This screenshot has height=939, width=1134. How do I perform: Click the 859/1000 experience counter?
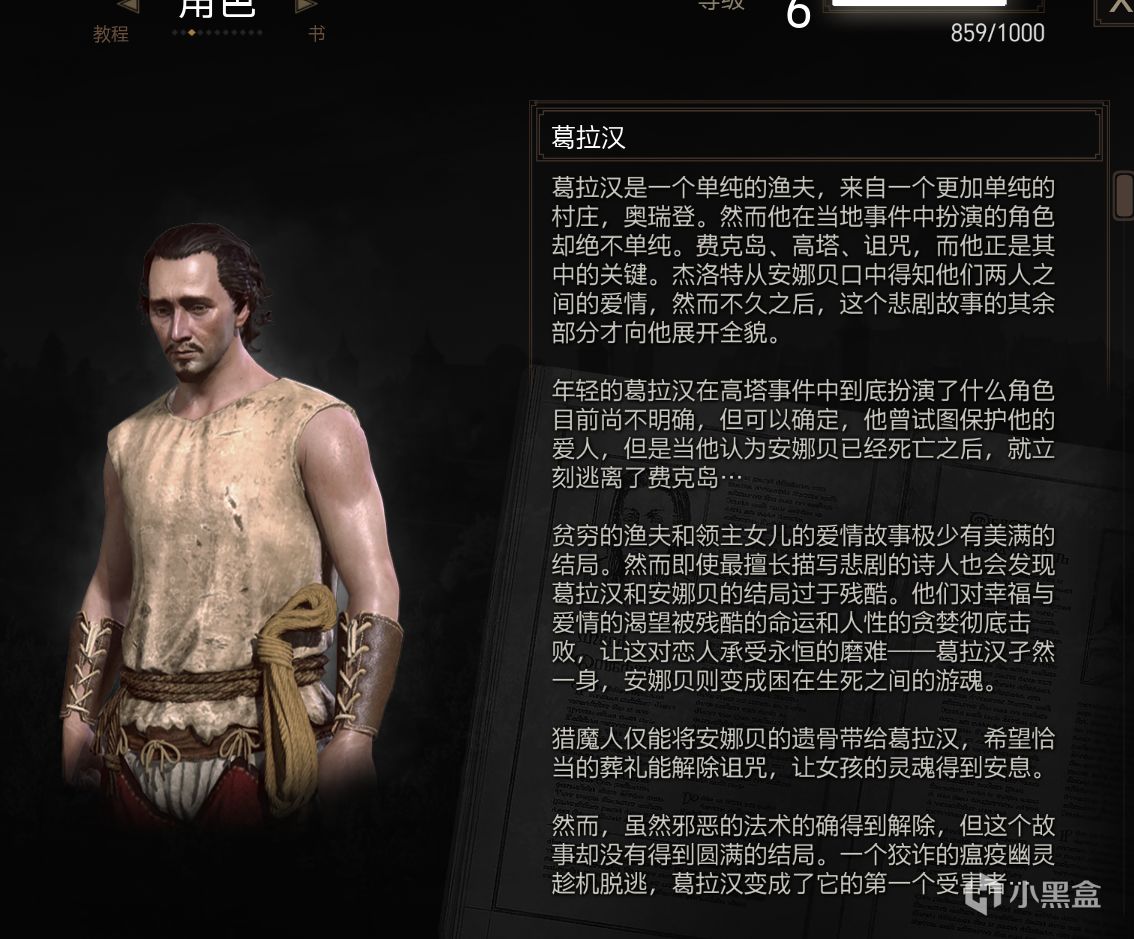coord(997,33)
